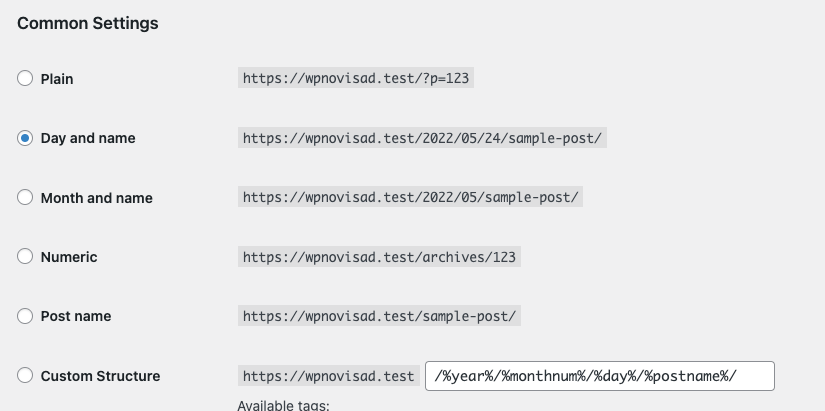
Task: Activate the Custom Structure radio button
Action: (25, 376)
